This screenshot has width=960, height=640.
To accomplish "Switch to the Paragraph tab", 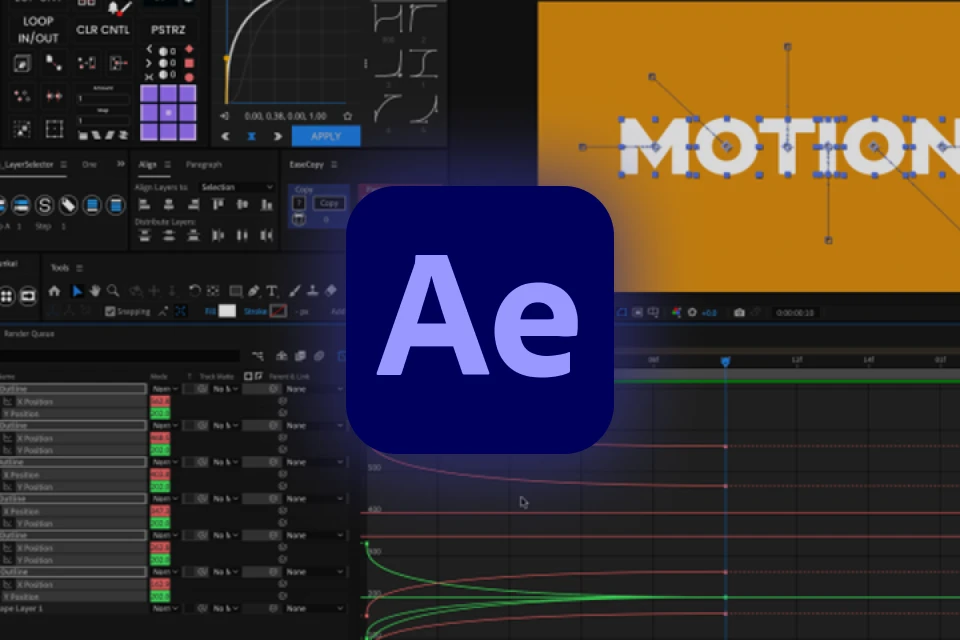I will pyautogui.click(x=204, y=165).
